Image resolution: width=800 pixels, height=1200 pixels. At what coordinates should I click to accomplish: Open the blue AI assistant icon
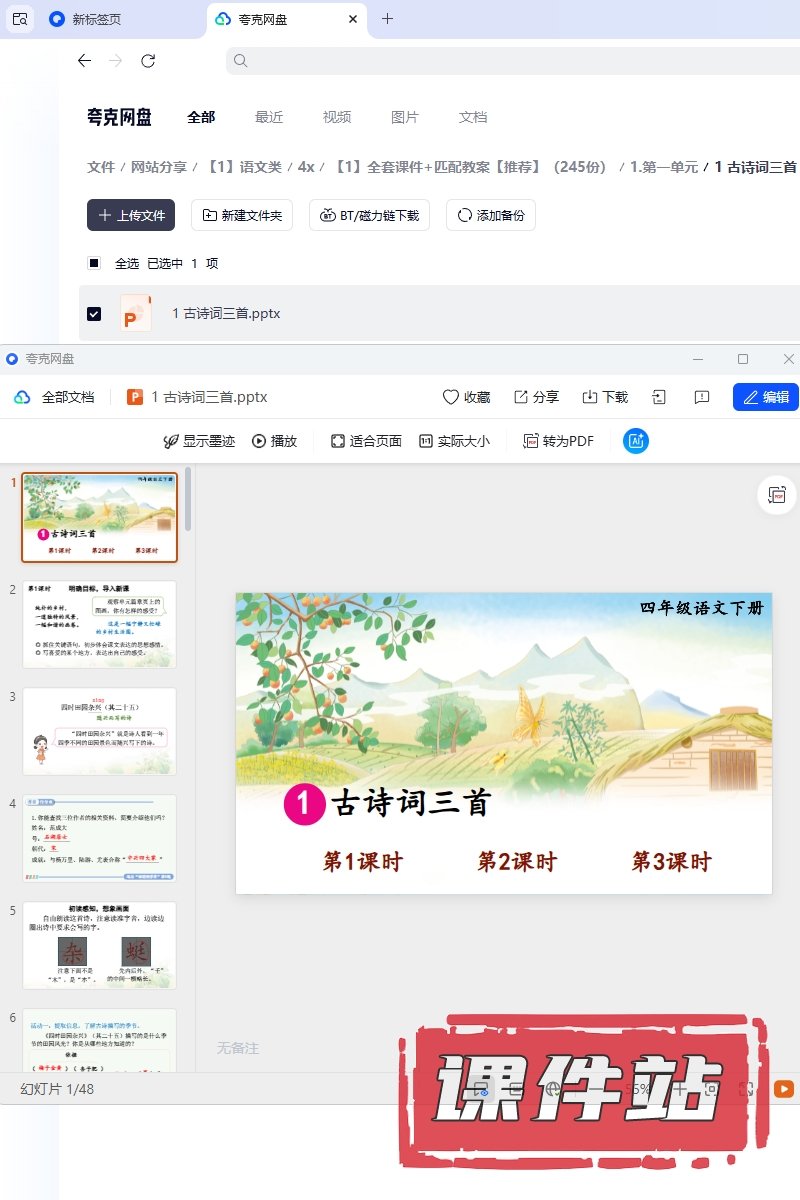(636, 441)
